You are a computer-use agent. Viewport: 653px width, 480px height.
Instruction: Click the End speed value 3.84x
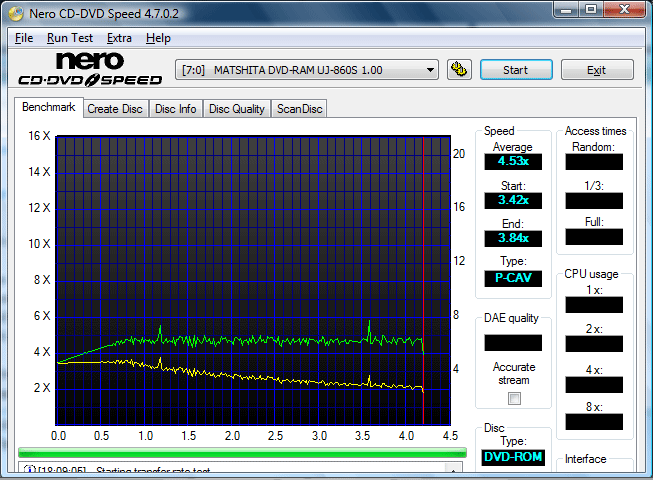(513, 239)
